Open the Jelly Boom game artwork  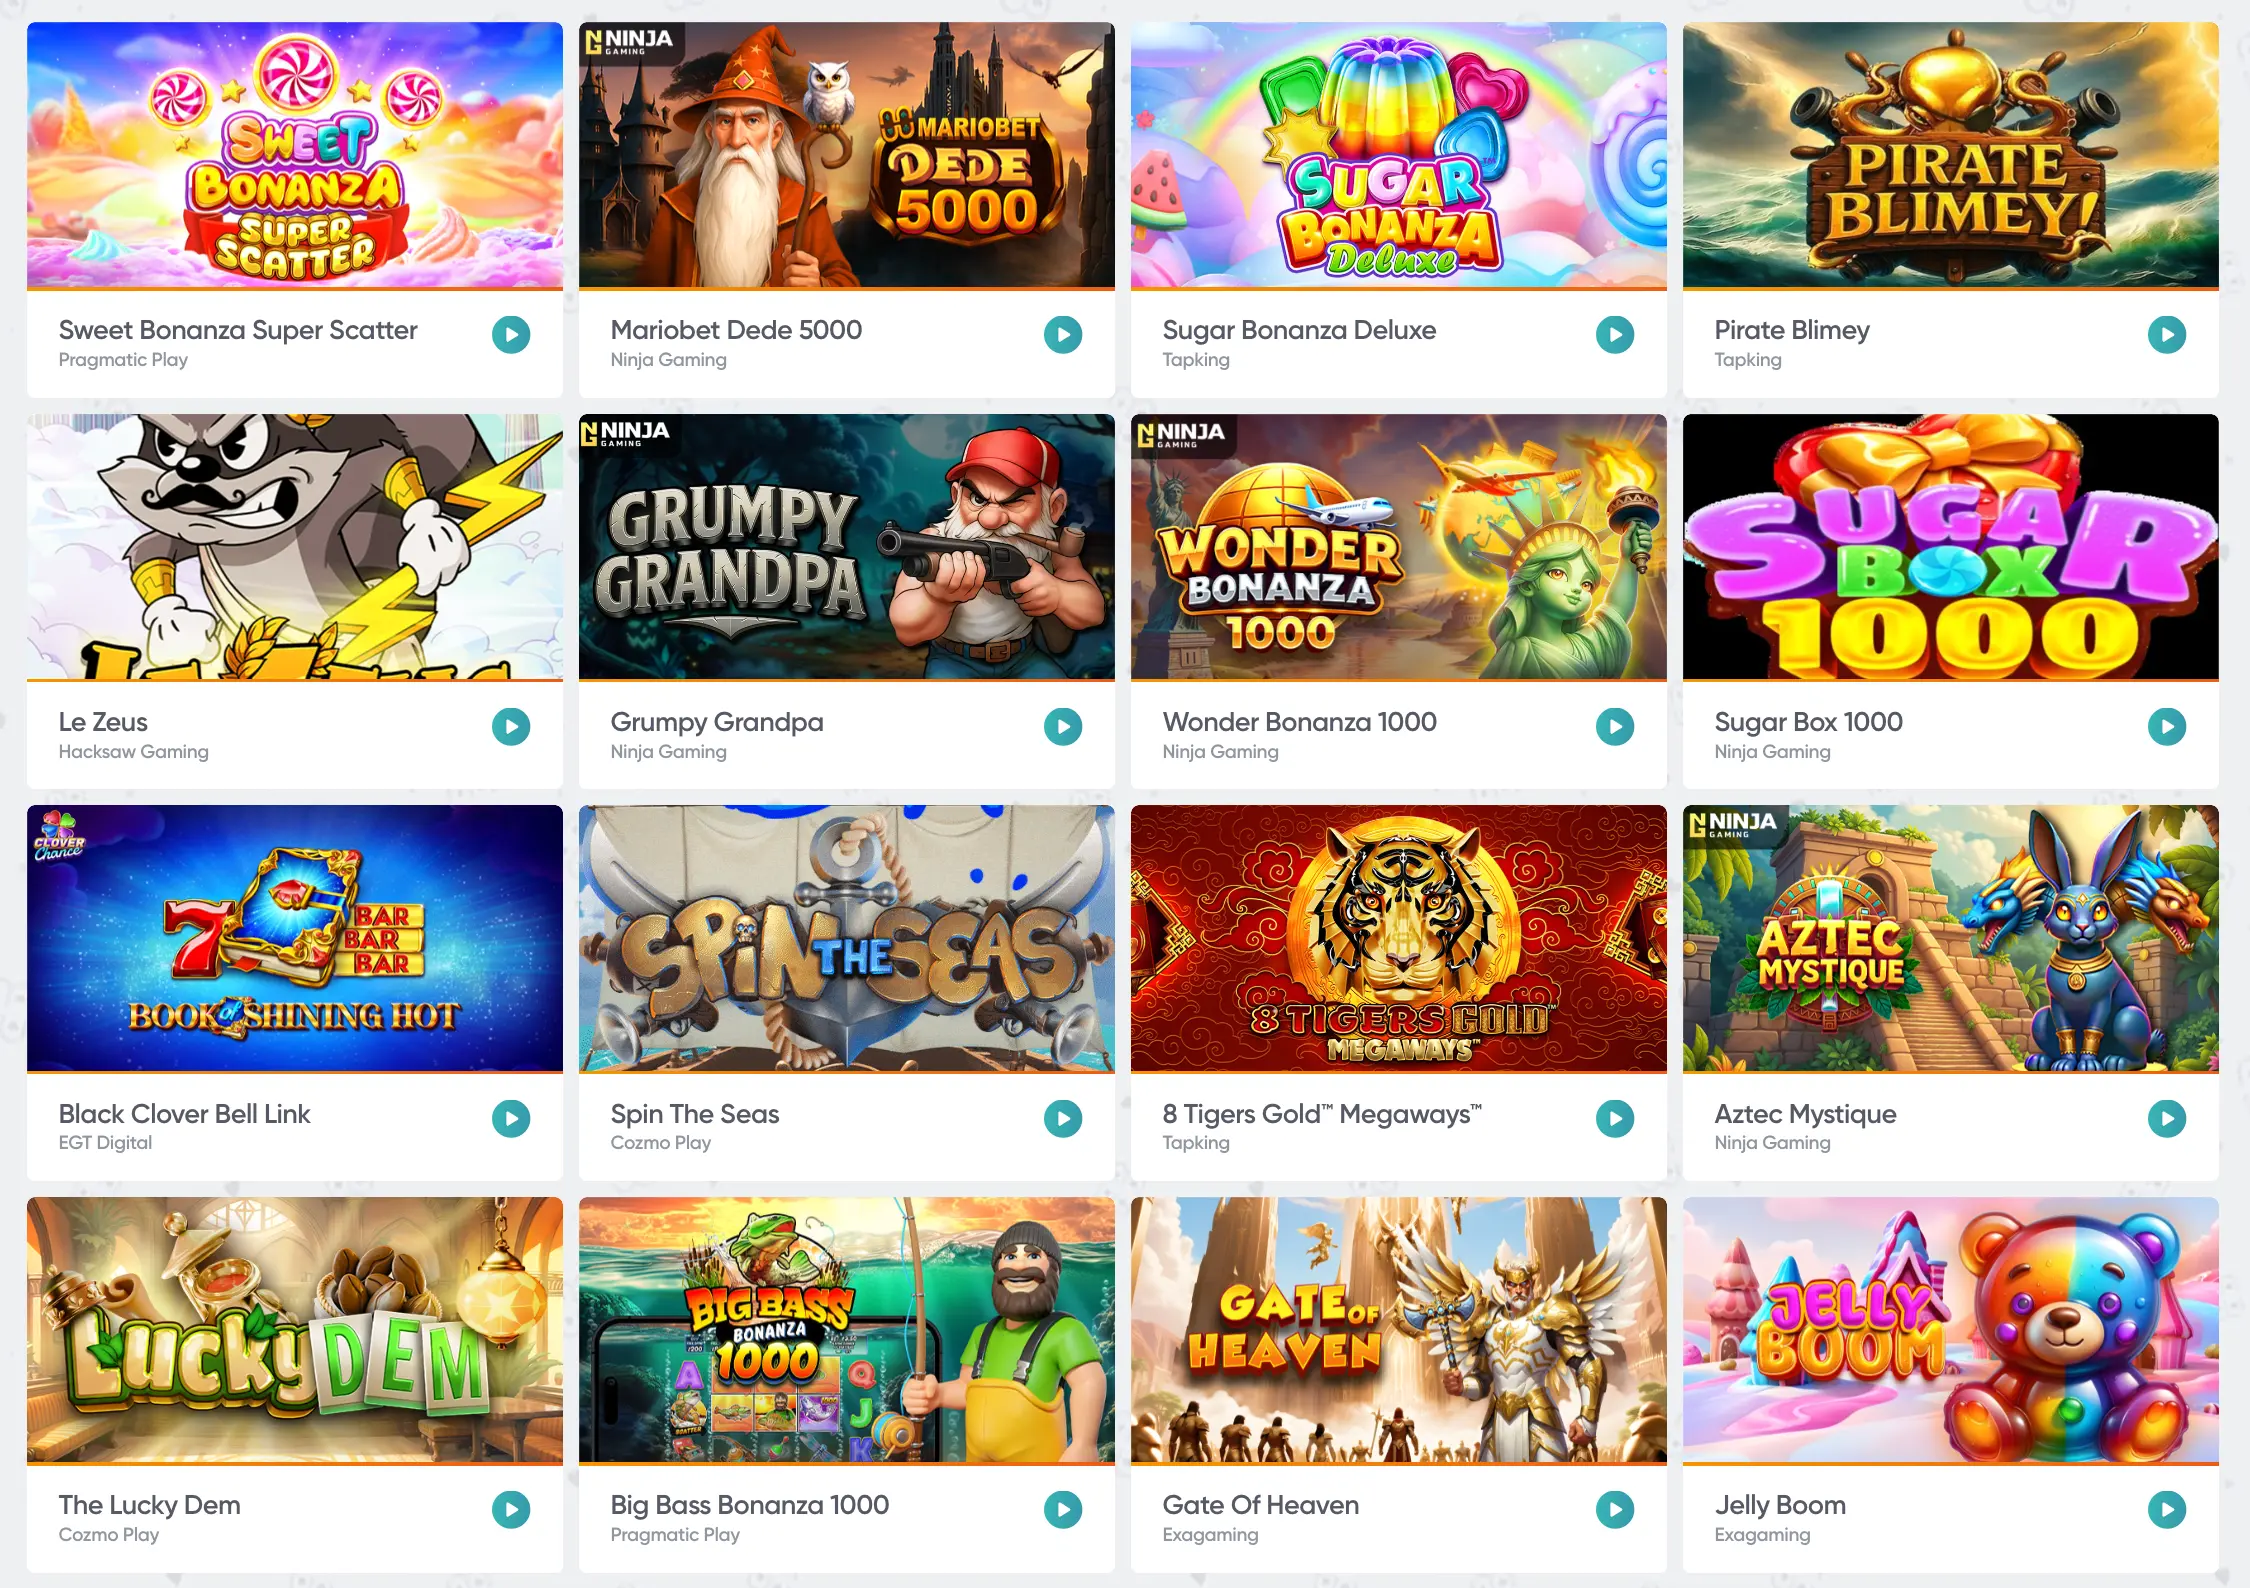(x=1951, y=1330)
